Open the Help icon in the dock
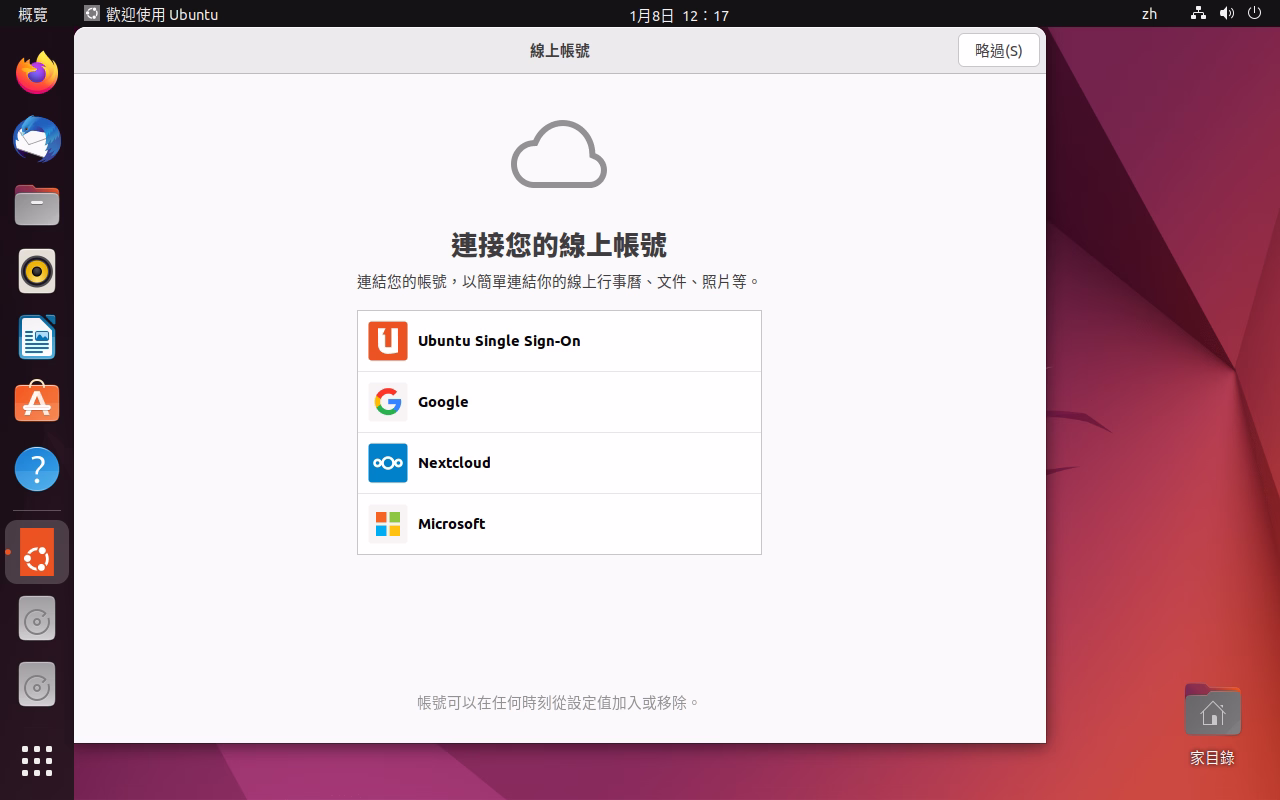The height and width of the screenshot is (800, 1280). tap(37, 469)
